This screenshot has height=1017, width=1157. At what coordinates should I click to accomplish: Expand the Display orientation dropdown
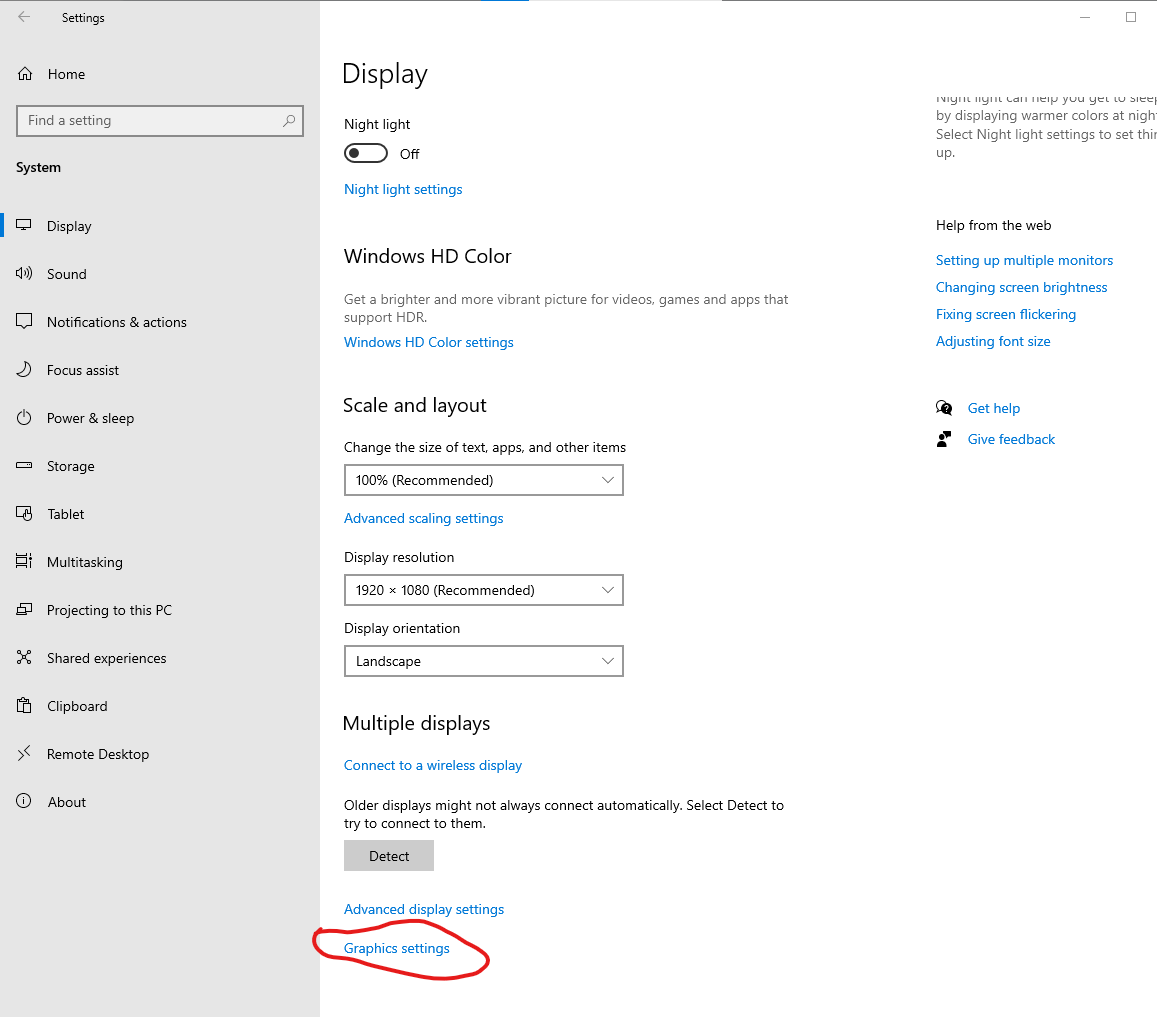click(x=483, y=661)
